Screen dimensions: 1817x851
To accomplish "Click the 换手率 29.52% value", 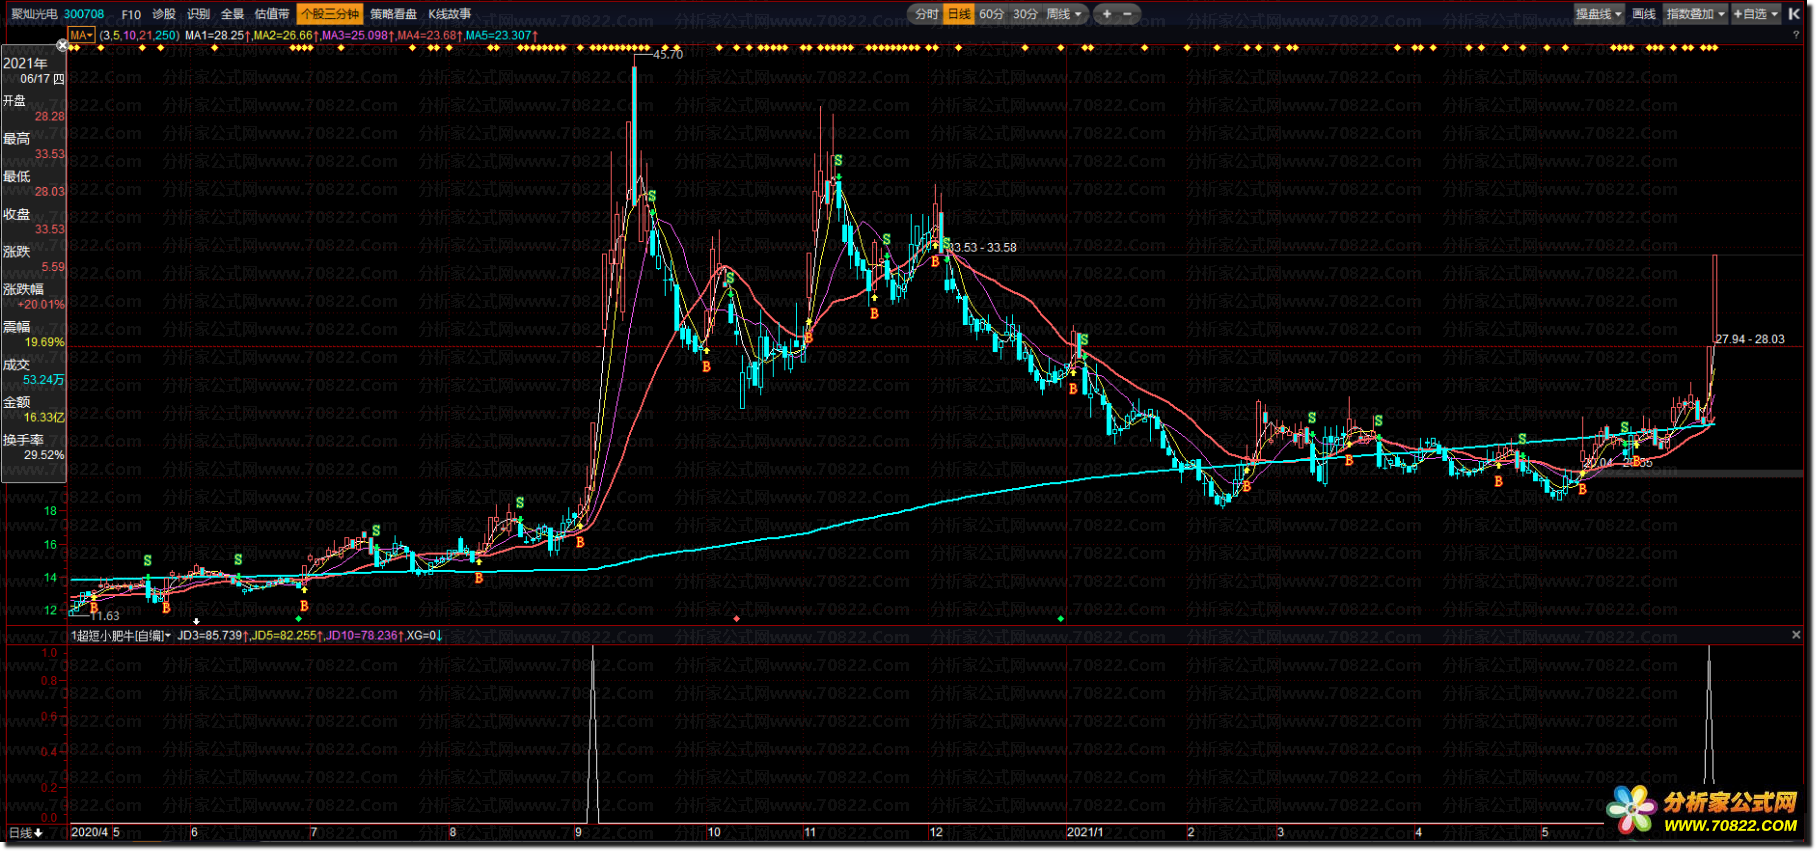I will coord(44,455).
